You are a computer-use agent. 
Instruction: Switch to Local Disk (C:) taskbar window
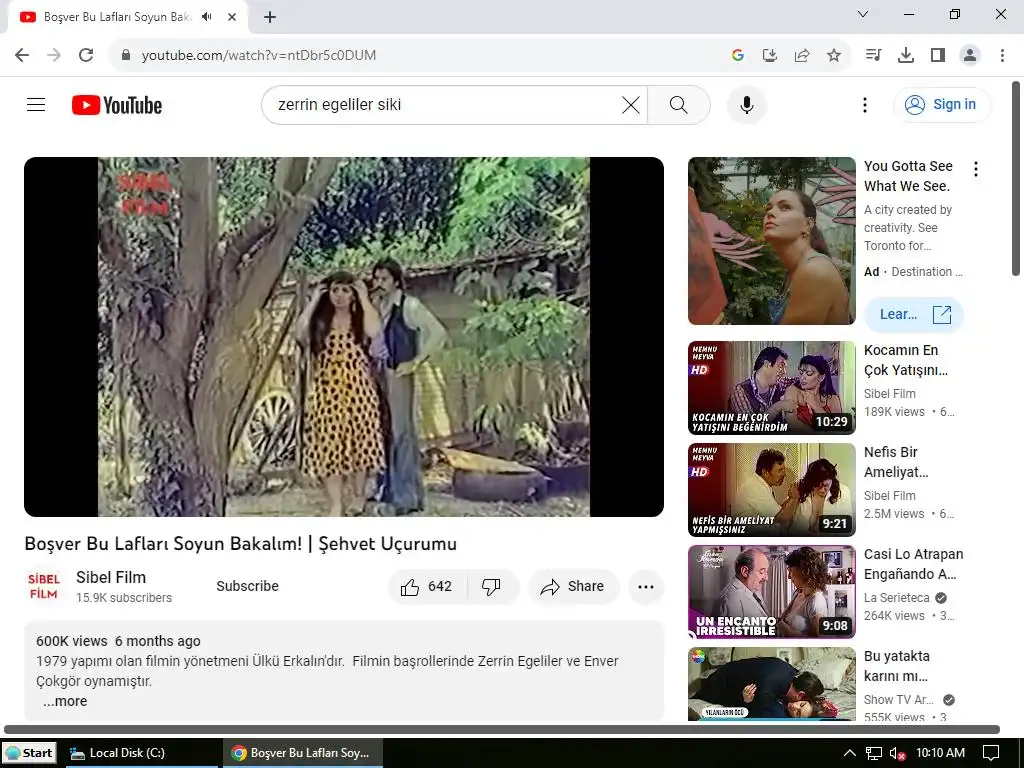[x=141, y=753]
